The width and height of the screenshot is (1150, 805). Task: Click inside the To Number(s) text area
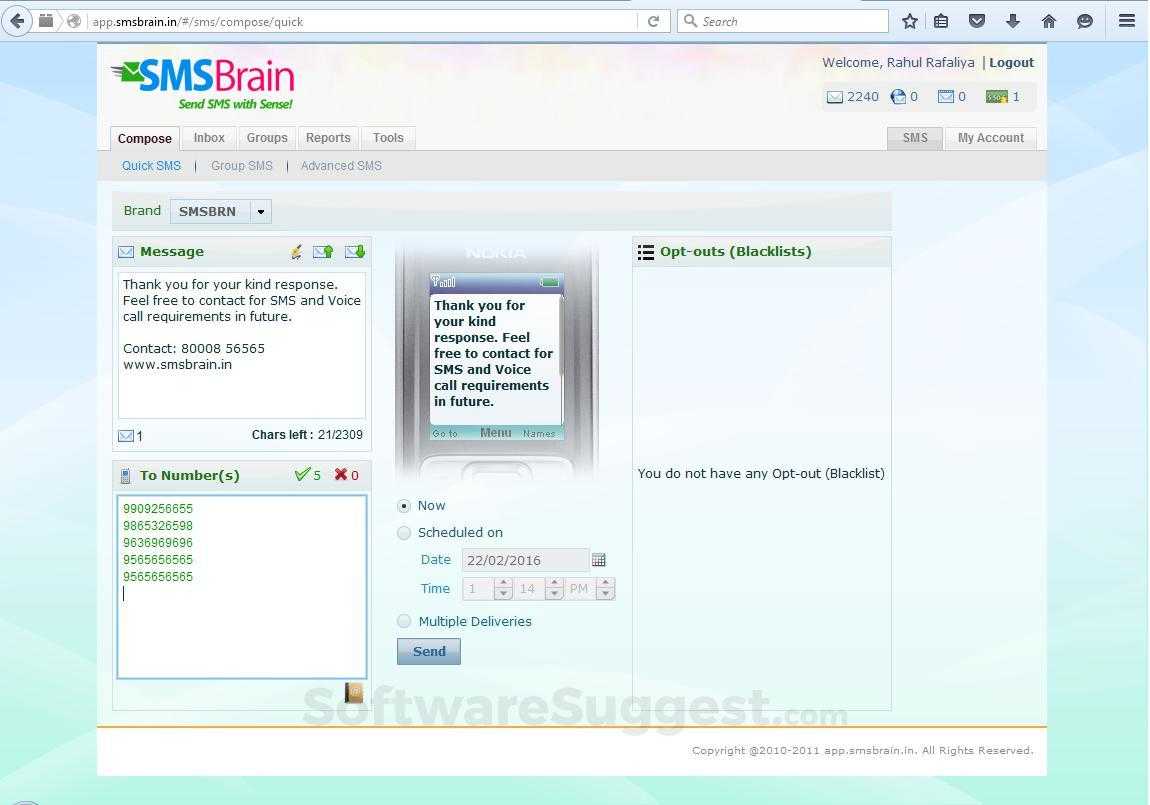pyautogui.click(x=242, y=587)
